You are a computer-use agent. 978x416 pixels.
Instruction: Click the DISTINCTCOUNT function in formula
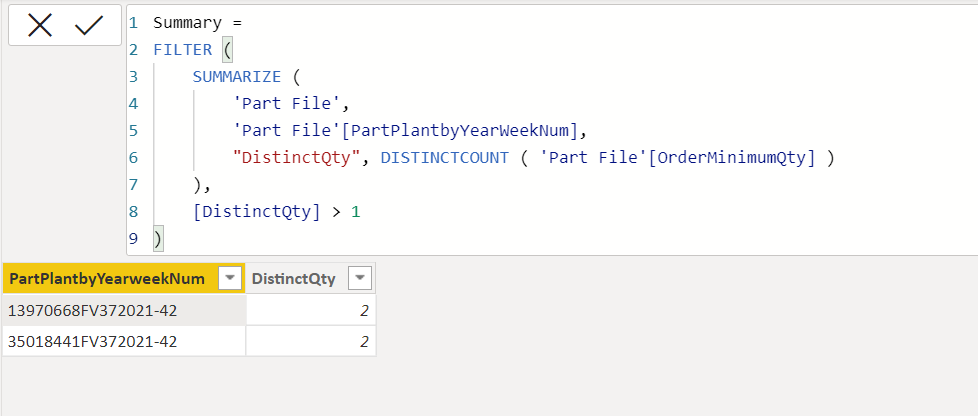tap(445, 158)
